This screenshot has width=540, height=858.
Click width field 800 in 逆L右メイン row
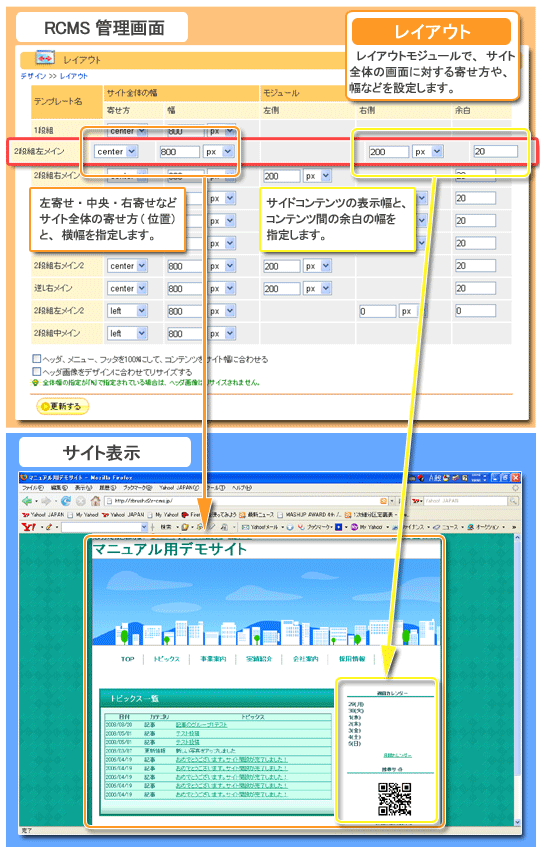(x=186, y=288)
